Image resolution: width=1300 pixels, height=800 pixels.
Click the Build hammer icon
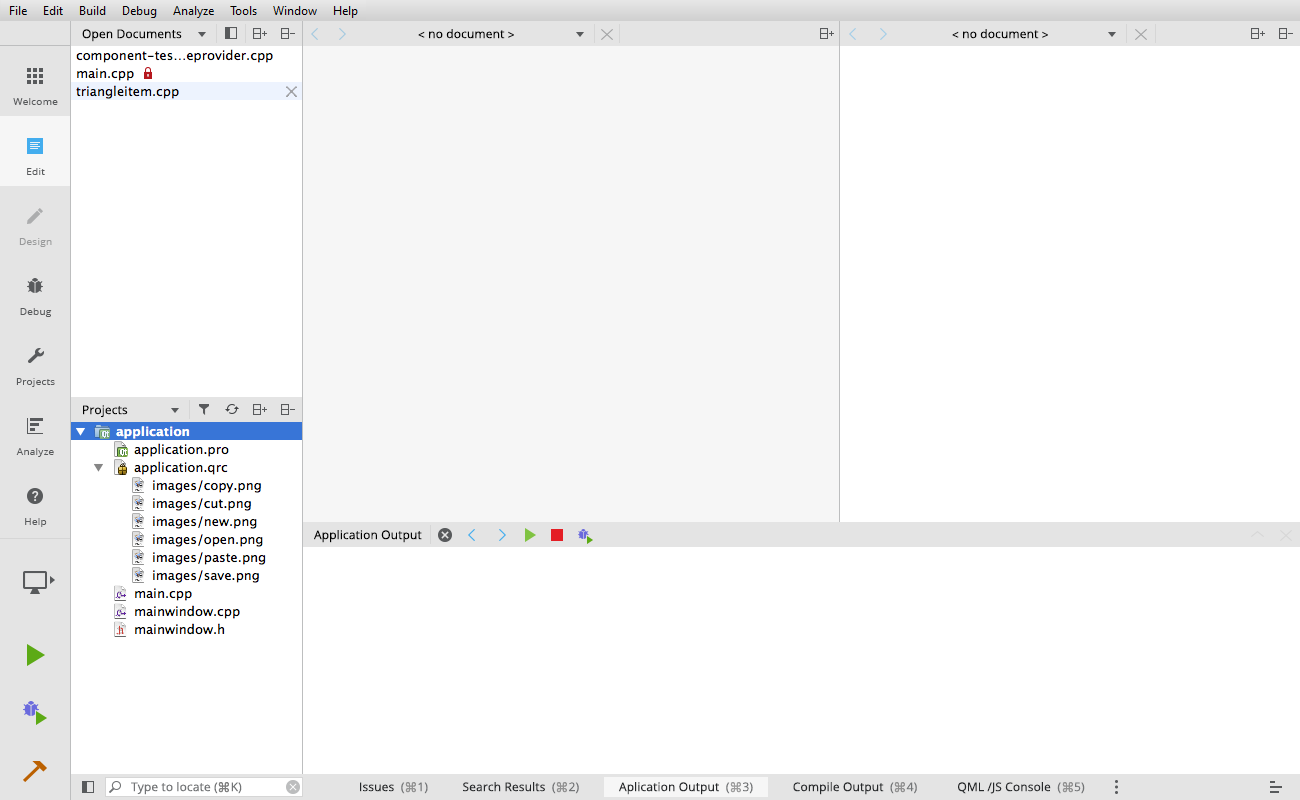click(35, 771)
